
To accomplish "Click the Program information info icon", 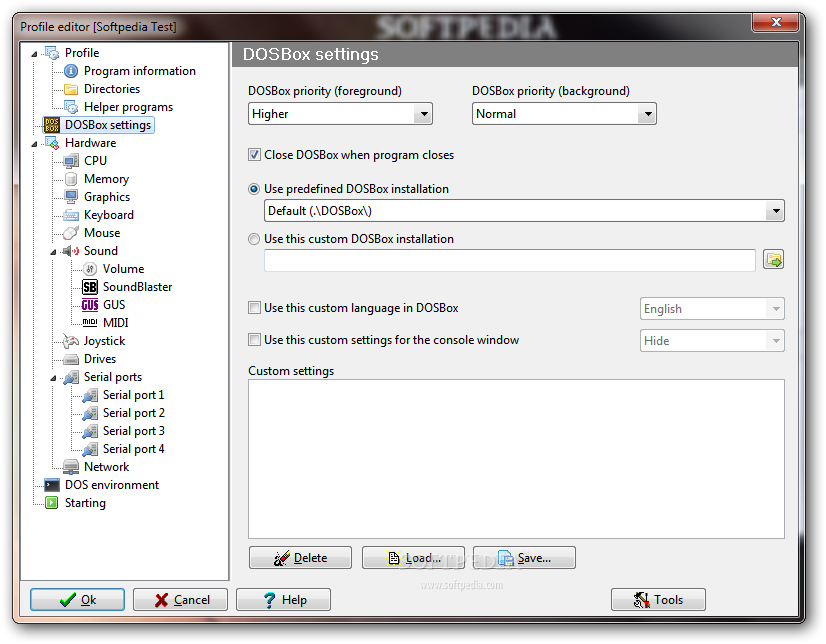I will click(71, 71).
